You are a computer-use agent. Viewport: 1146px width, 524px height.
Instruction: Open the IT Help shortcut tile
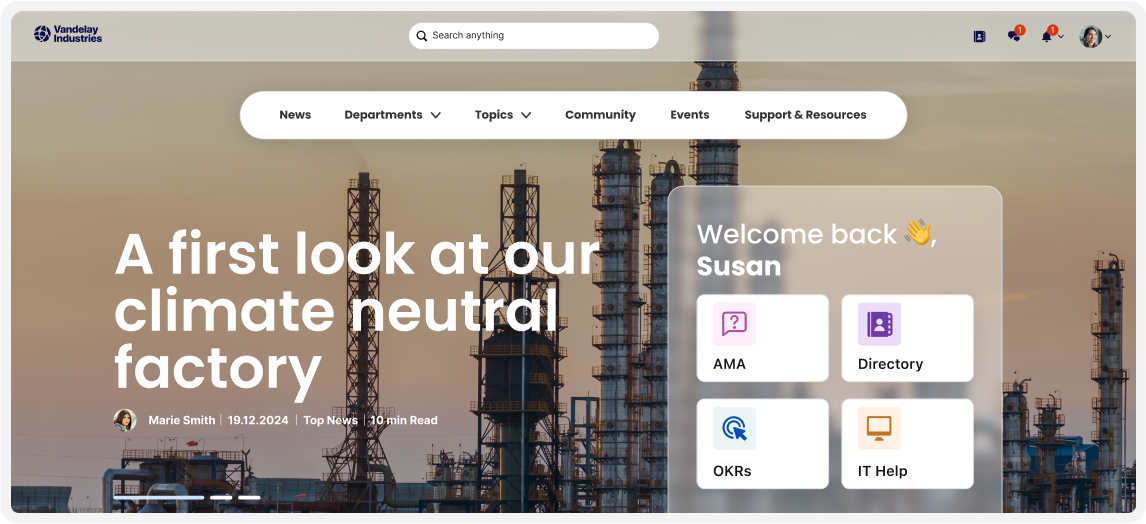point(907,444)
